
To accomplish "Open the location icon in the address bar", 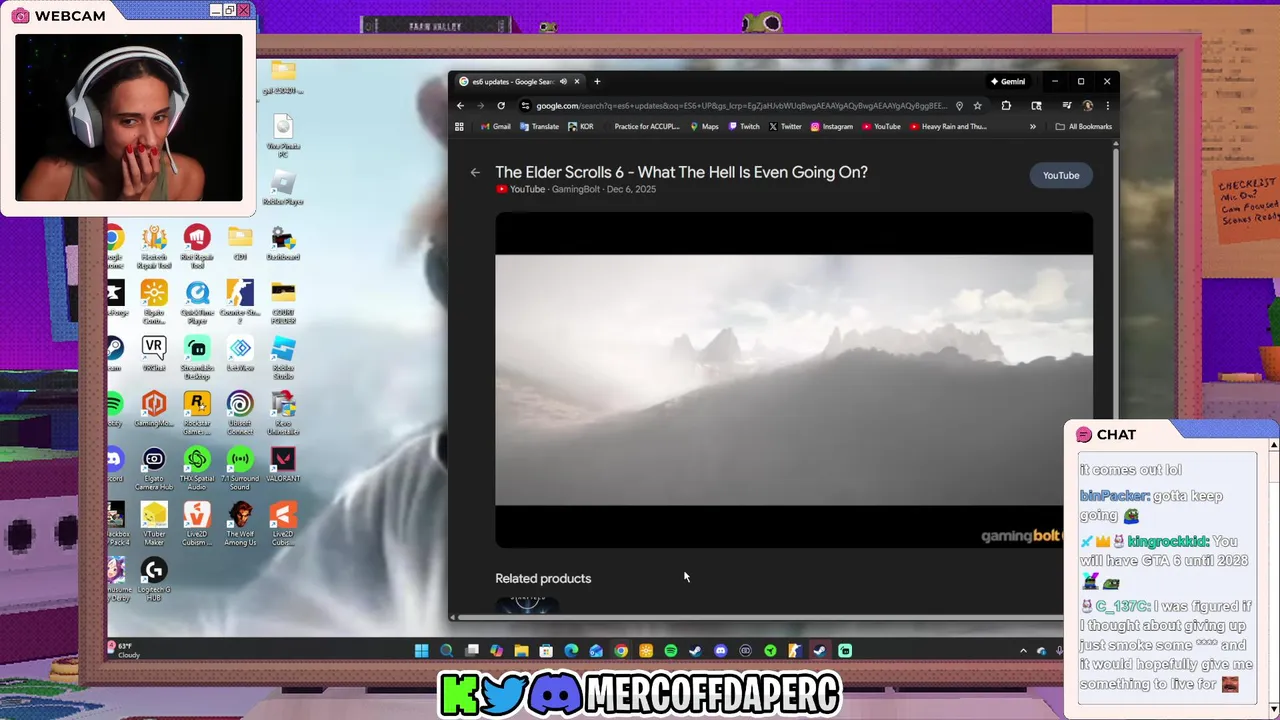I will (x=959, y=106).
